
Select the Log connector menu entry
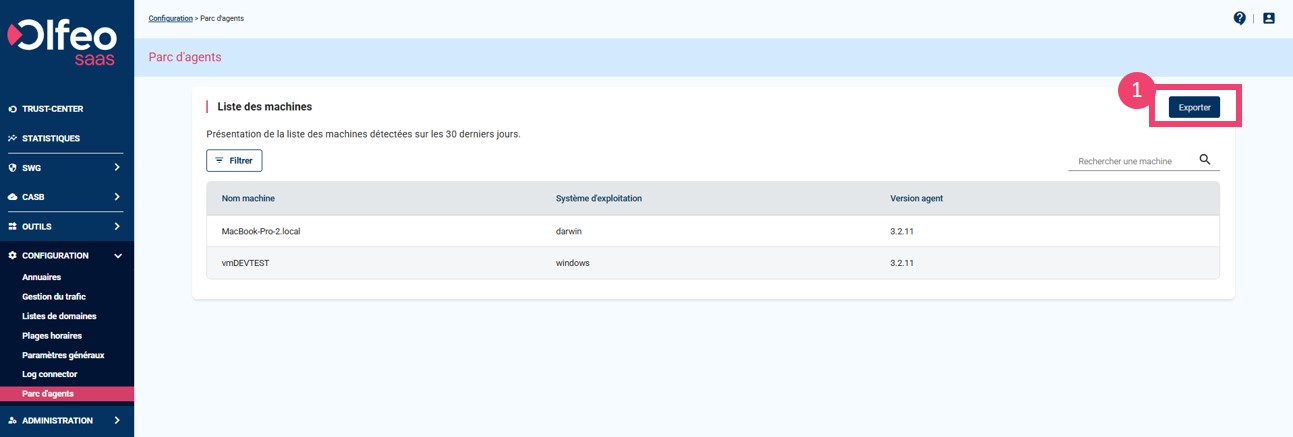pyautogui.click(x=49, y=374)
